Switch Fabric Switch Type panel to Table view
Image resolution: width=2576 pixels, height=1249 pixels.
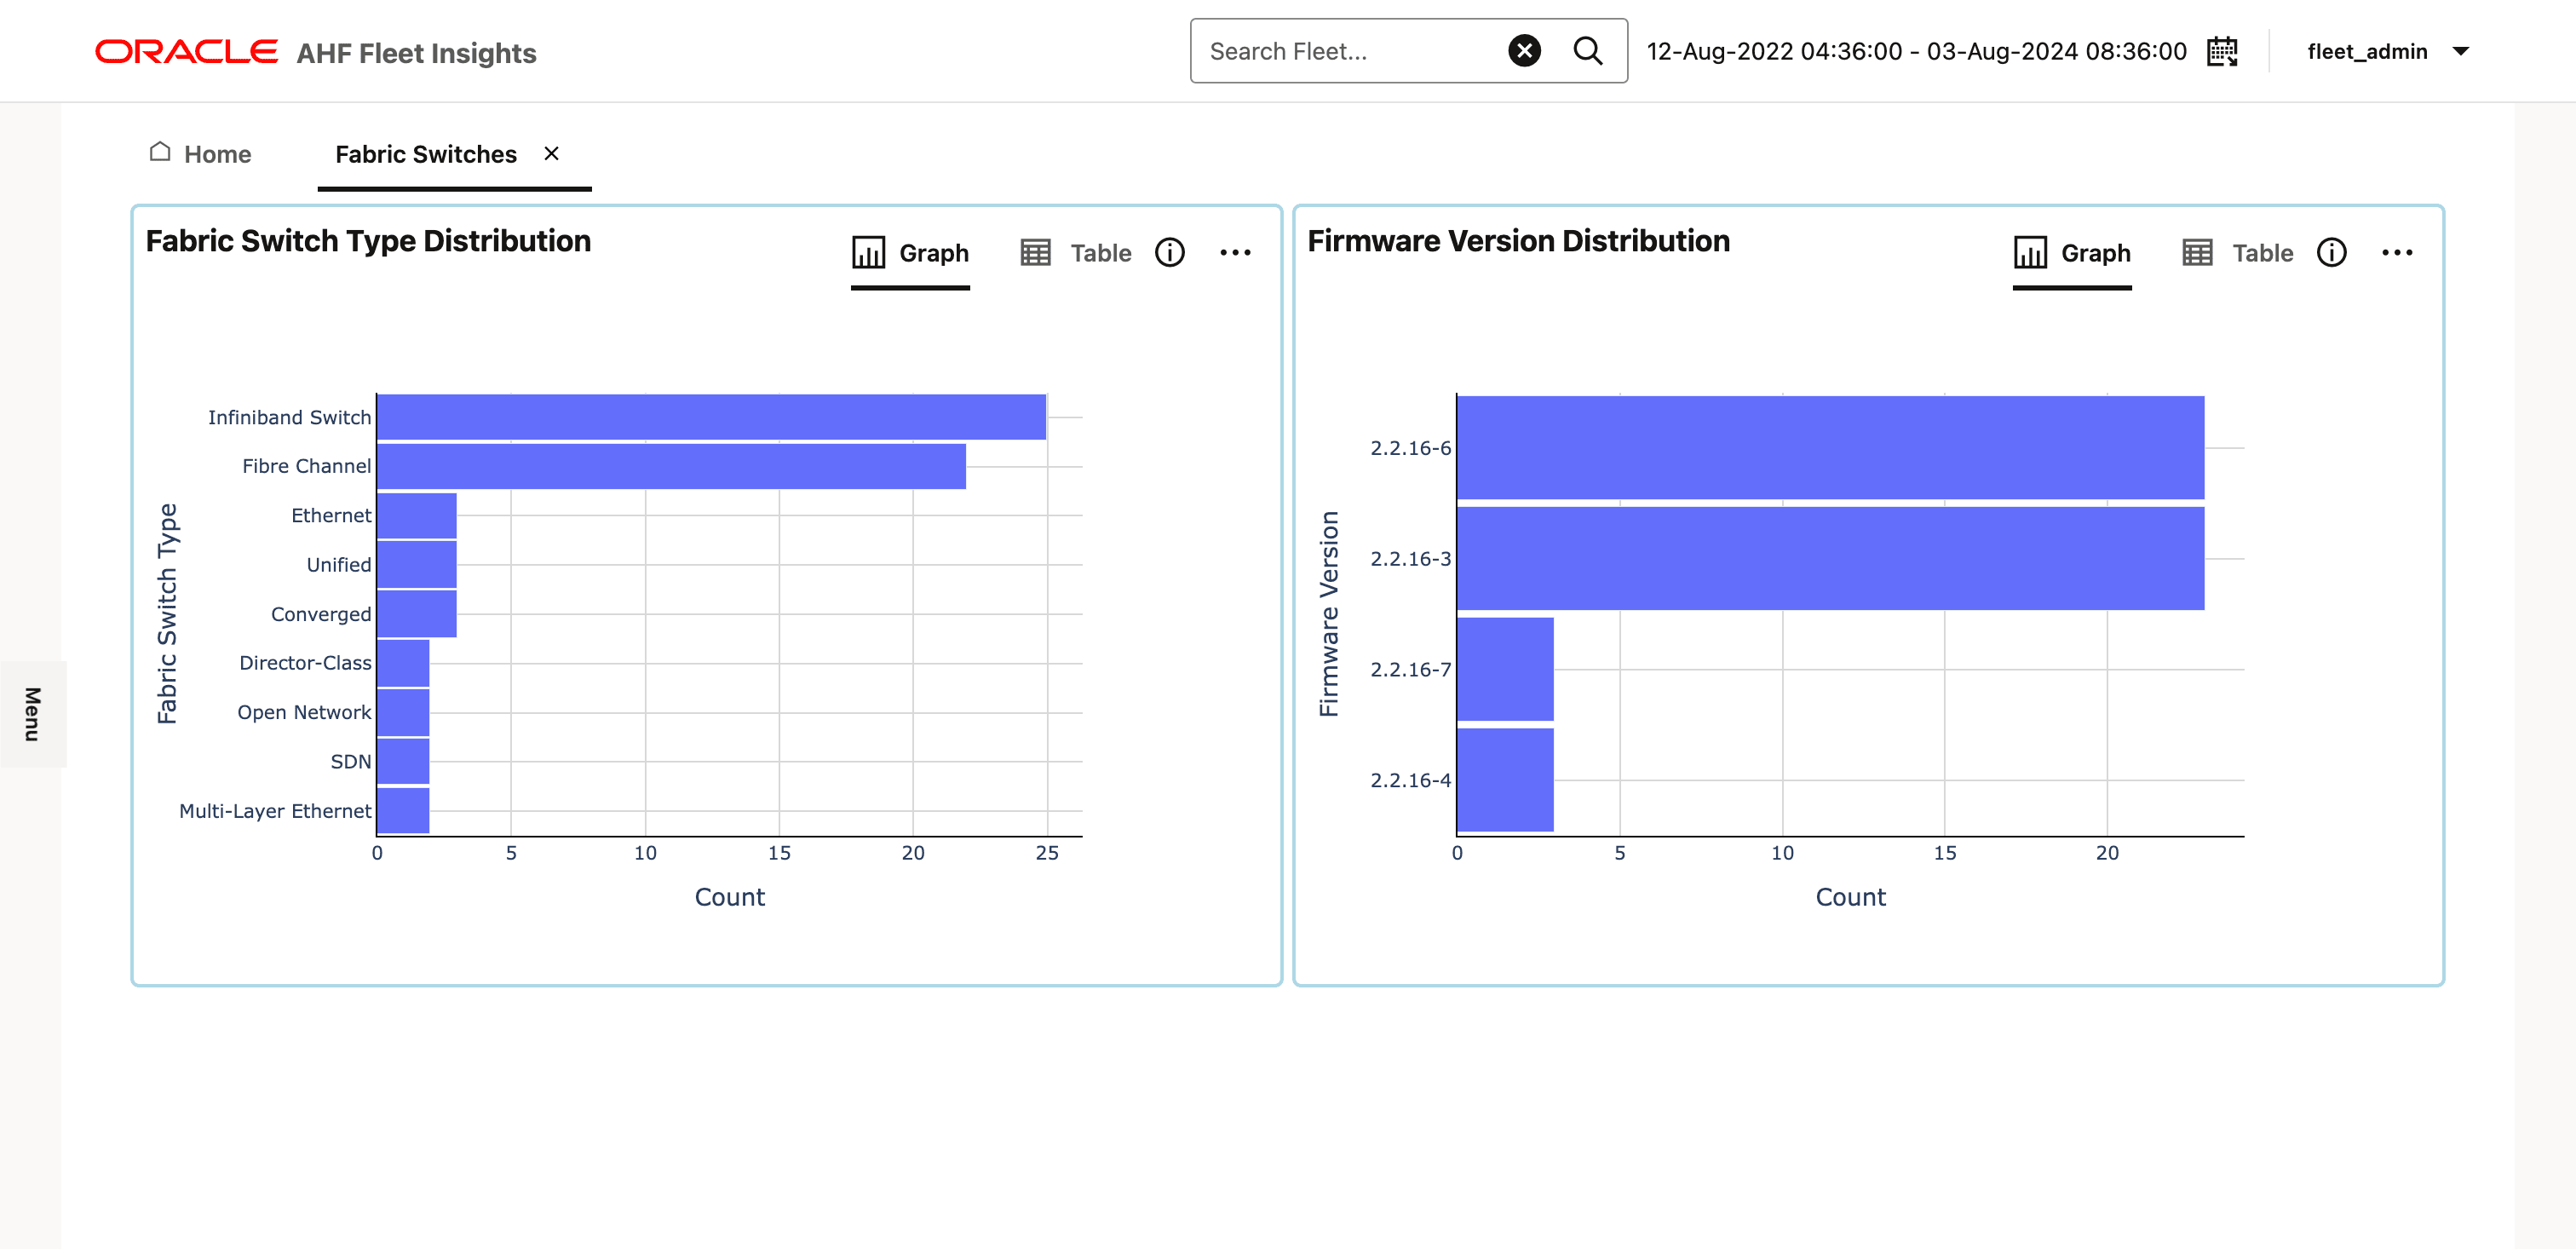pyautogui.click(x=1076, y=253)
